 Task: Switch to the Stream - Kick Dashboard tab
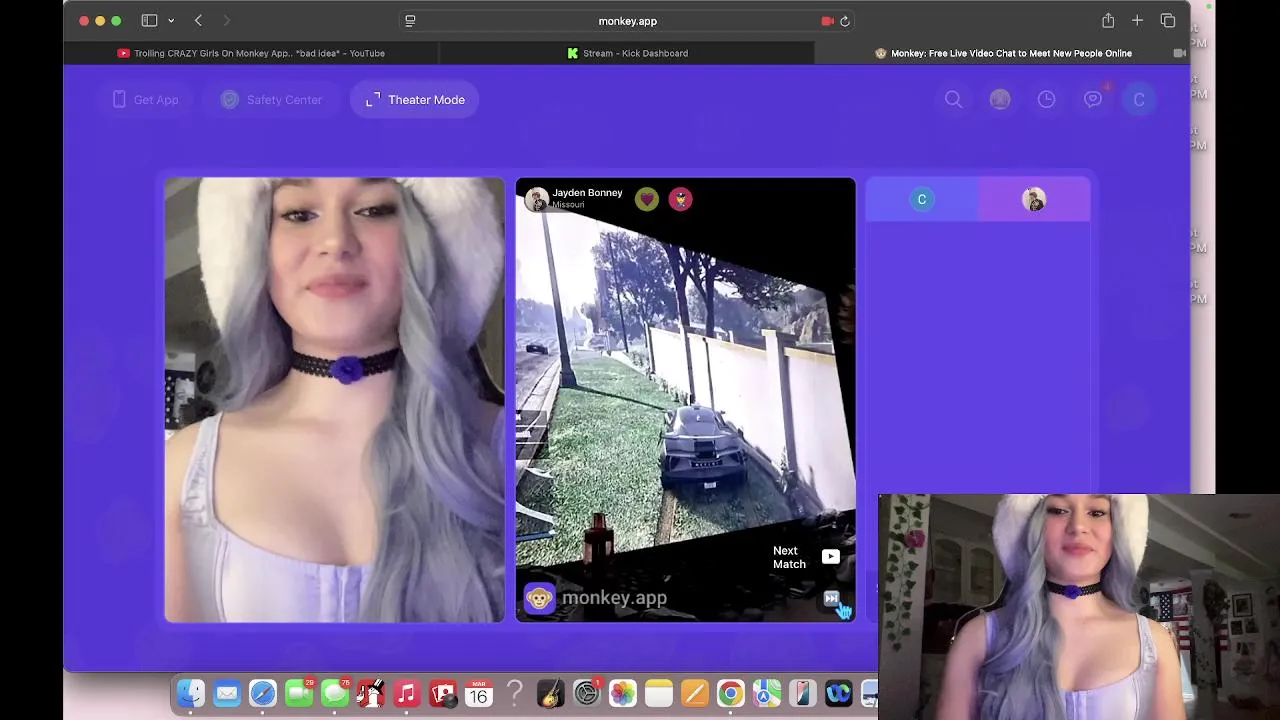(x=627, y=53)
